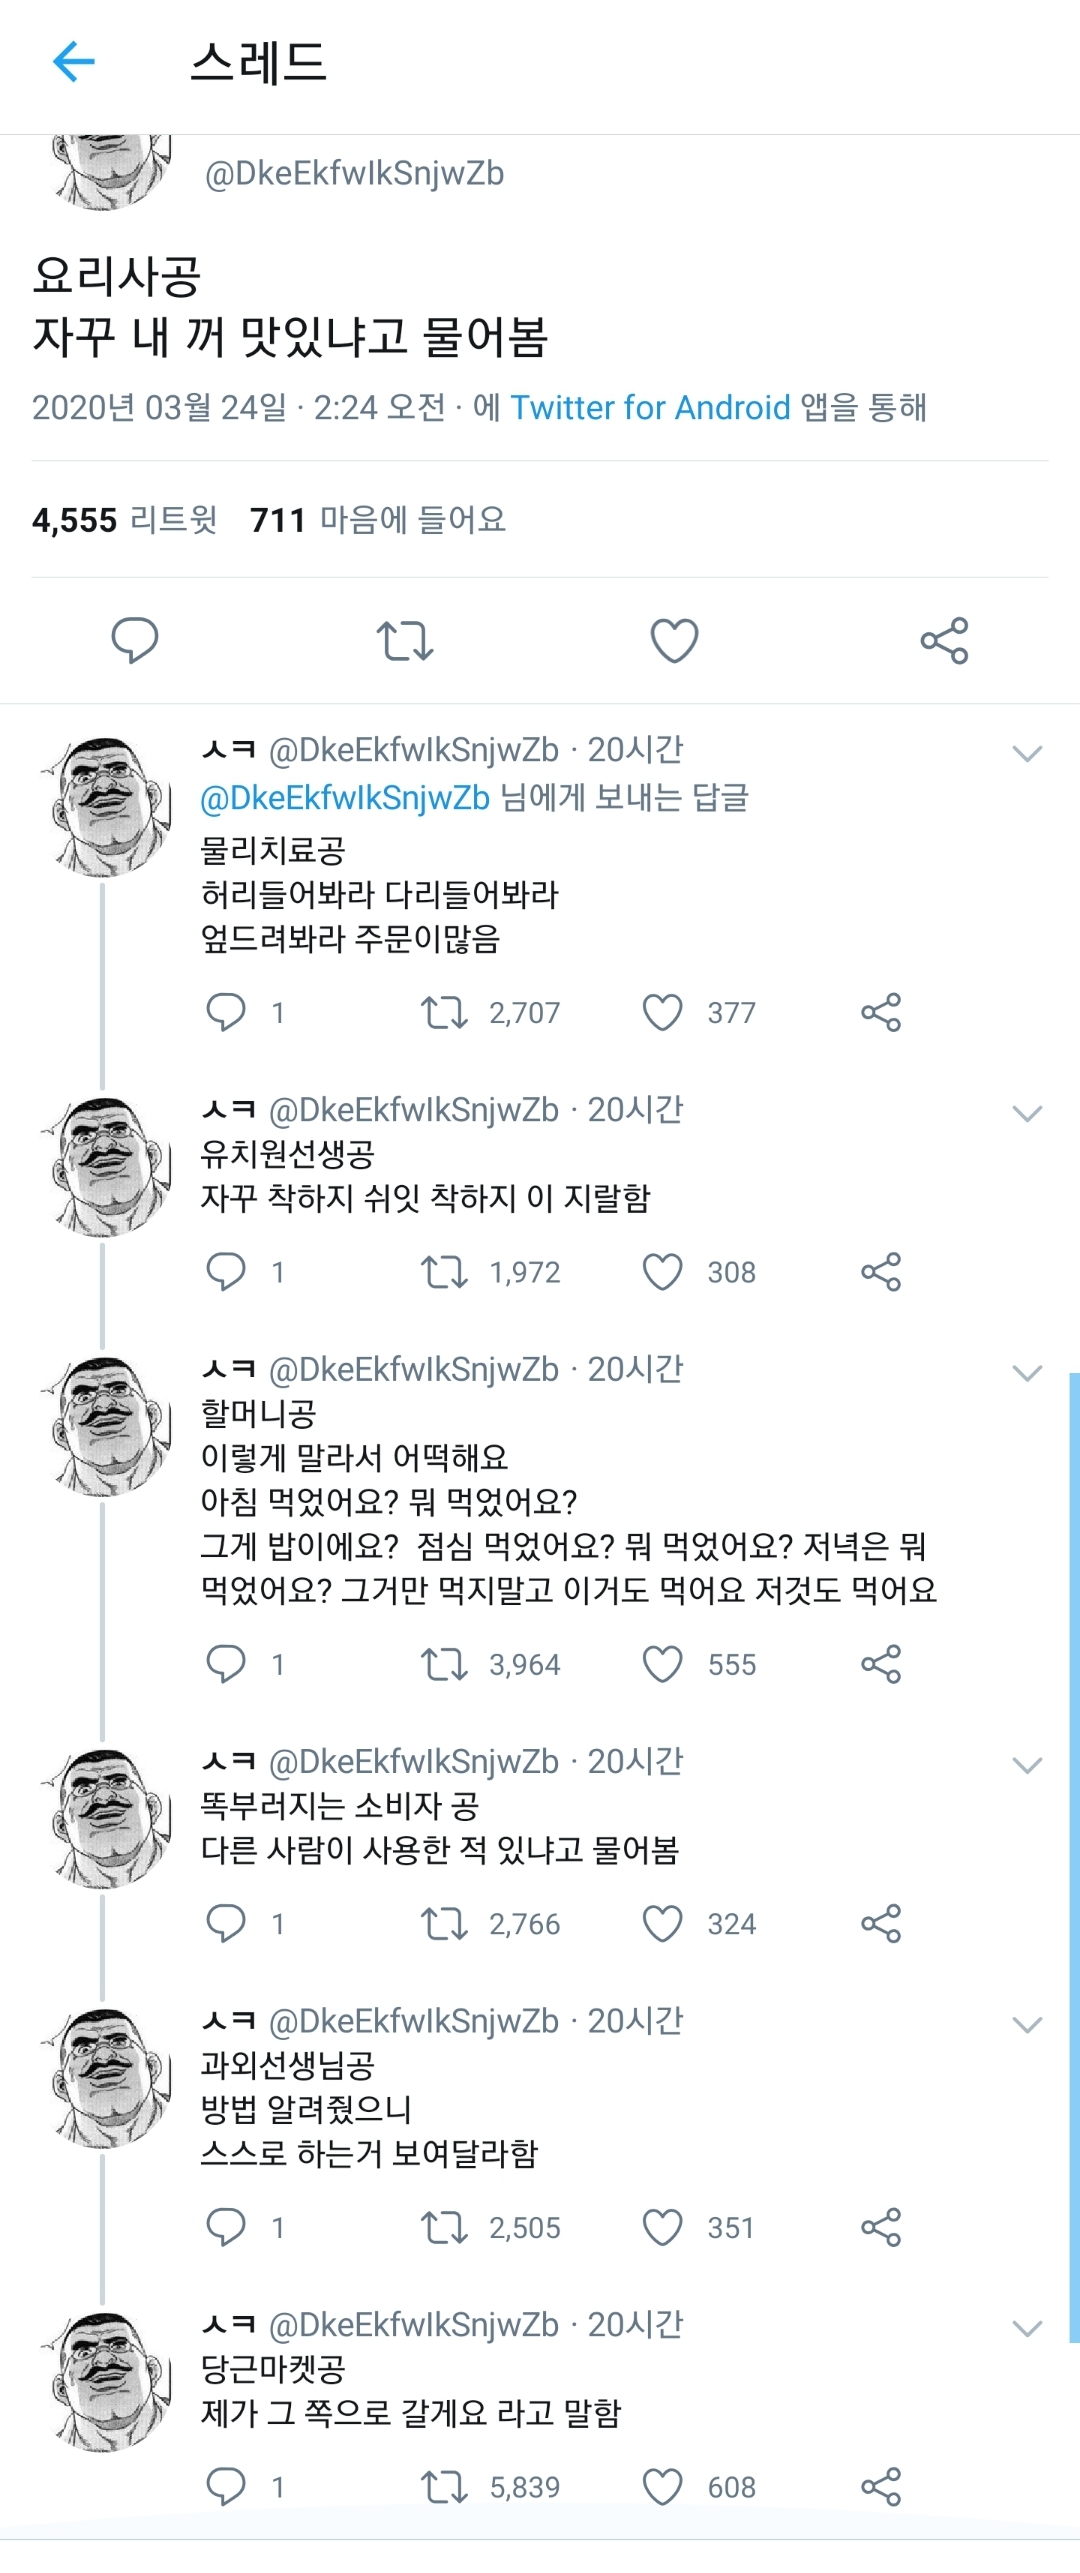The image size is (1080, 2573).
Task: Open the share icon on the 똑부러지는 소비자 공 tweet
Action: (x=884, y=1924)
